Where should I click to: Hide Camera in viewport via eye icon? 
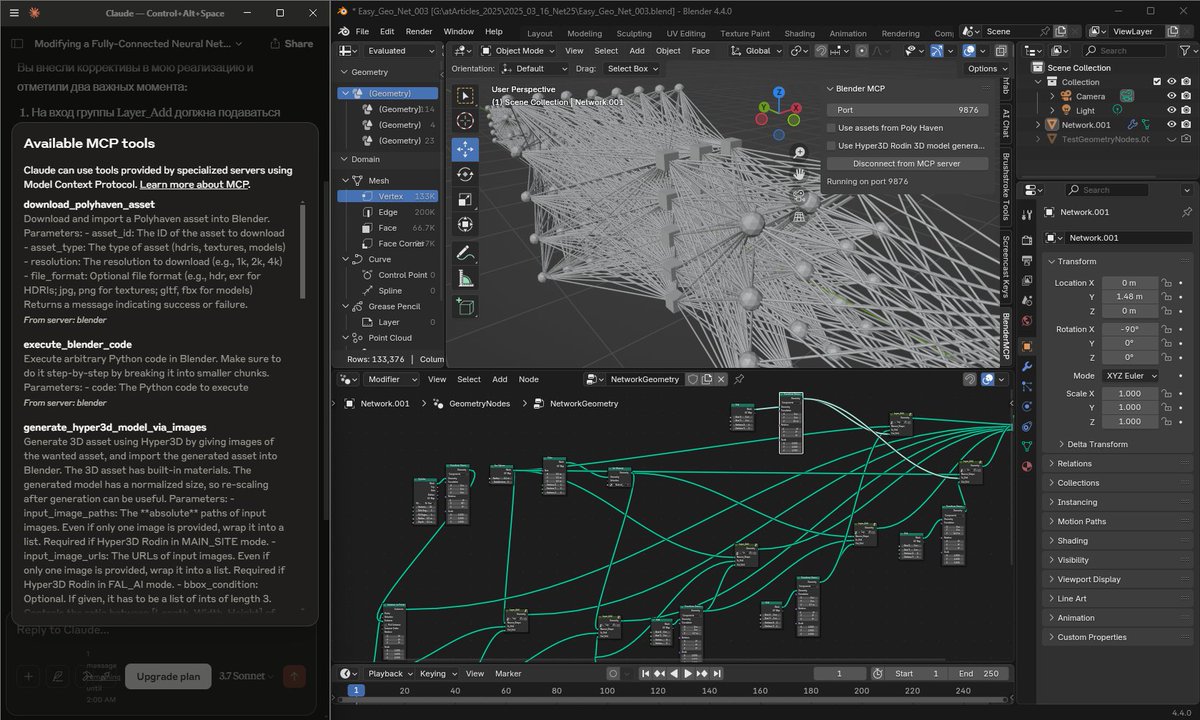[x=1172, y=96]
